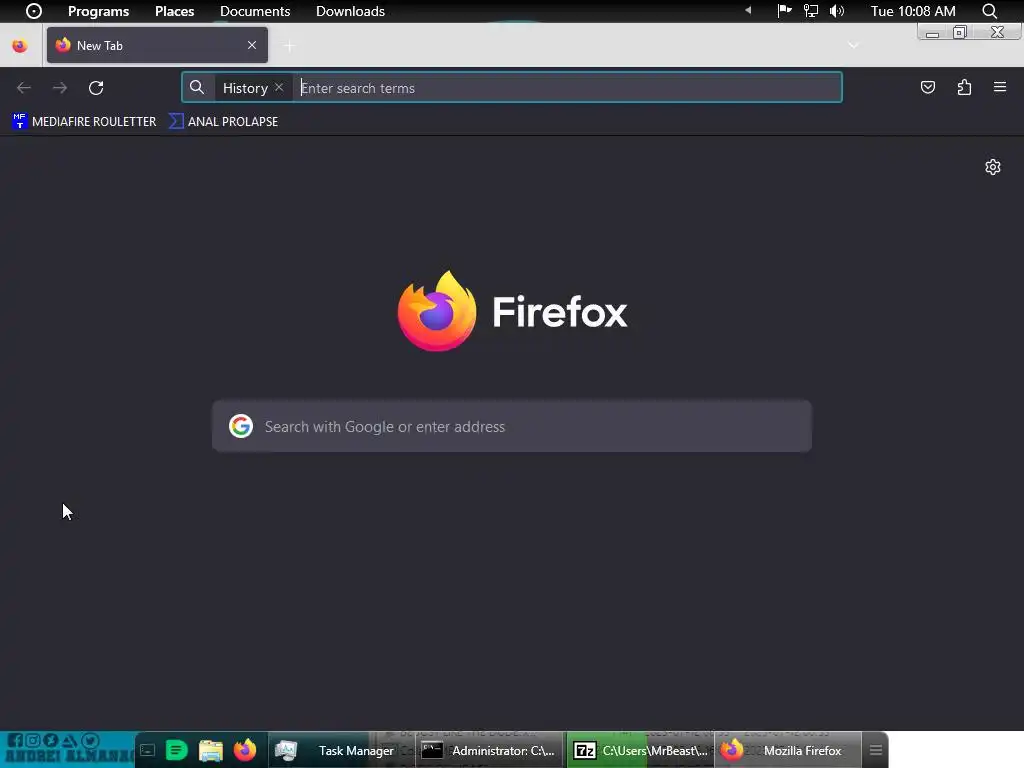1024x768 pixels.
Task: Open the Programs menu
Action: 99,11
